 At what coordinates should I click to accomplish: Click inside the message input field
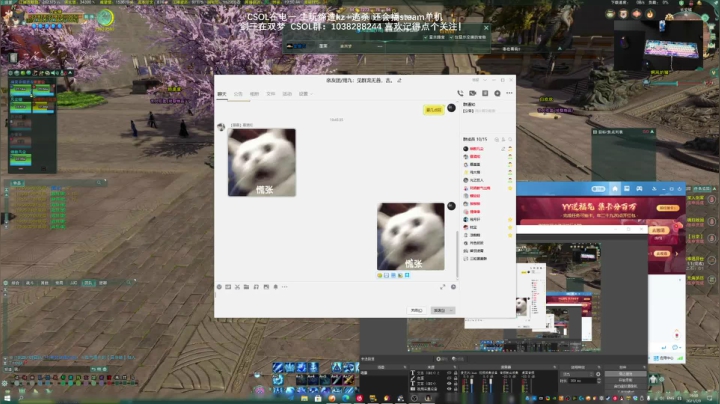point(335,298)
